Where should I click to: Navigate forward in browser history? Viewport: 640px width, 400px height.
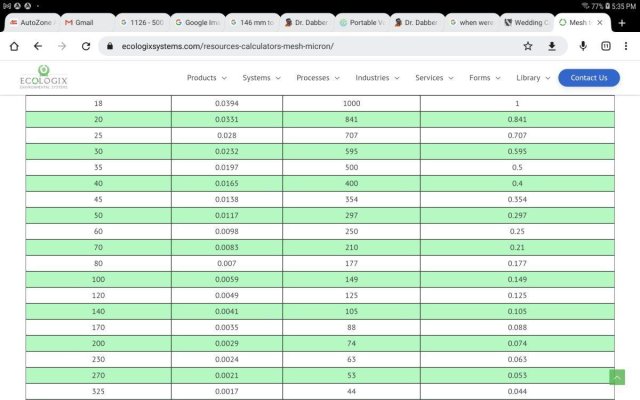coord(62,46)
